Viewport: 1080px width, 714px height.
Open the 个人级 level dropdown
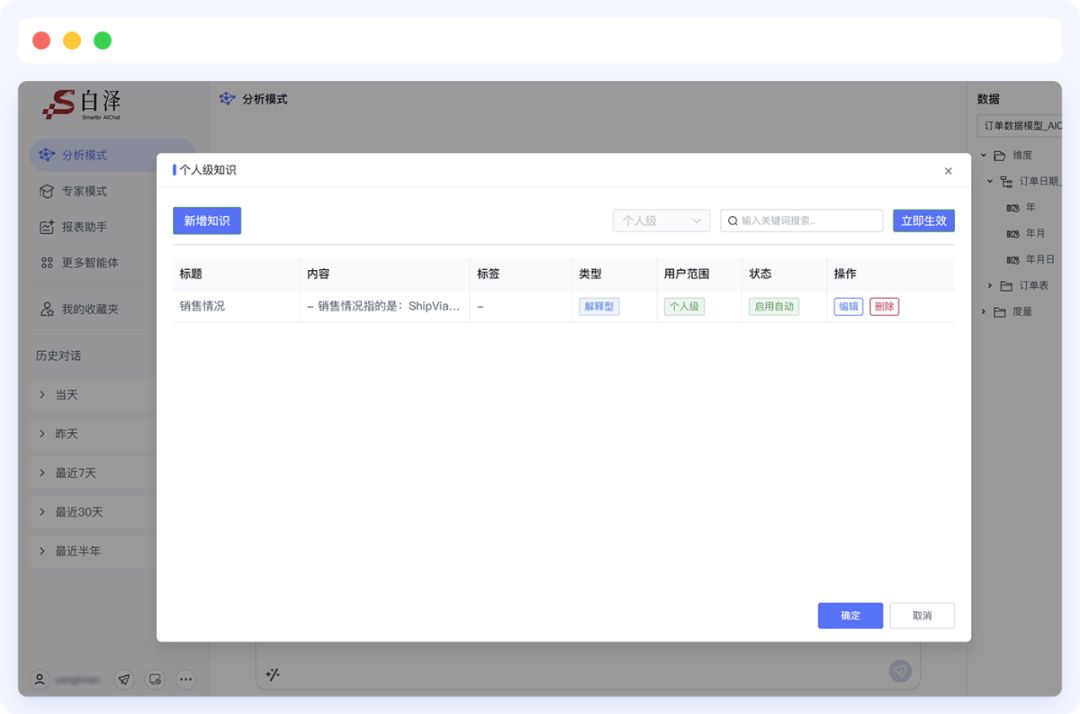661,220
